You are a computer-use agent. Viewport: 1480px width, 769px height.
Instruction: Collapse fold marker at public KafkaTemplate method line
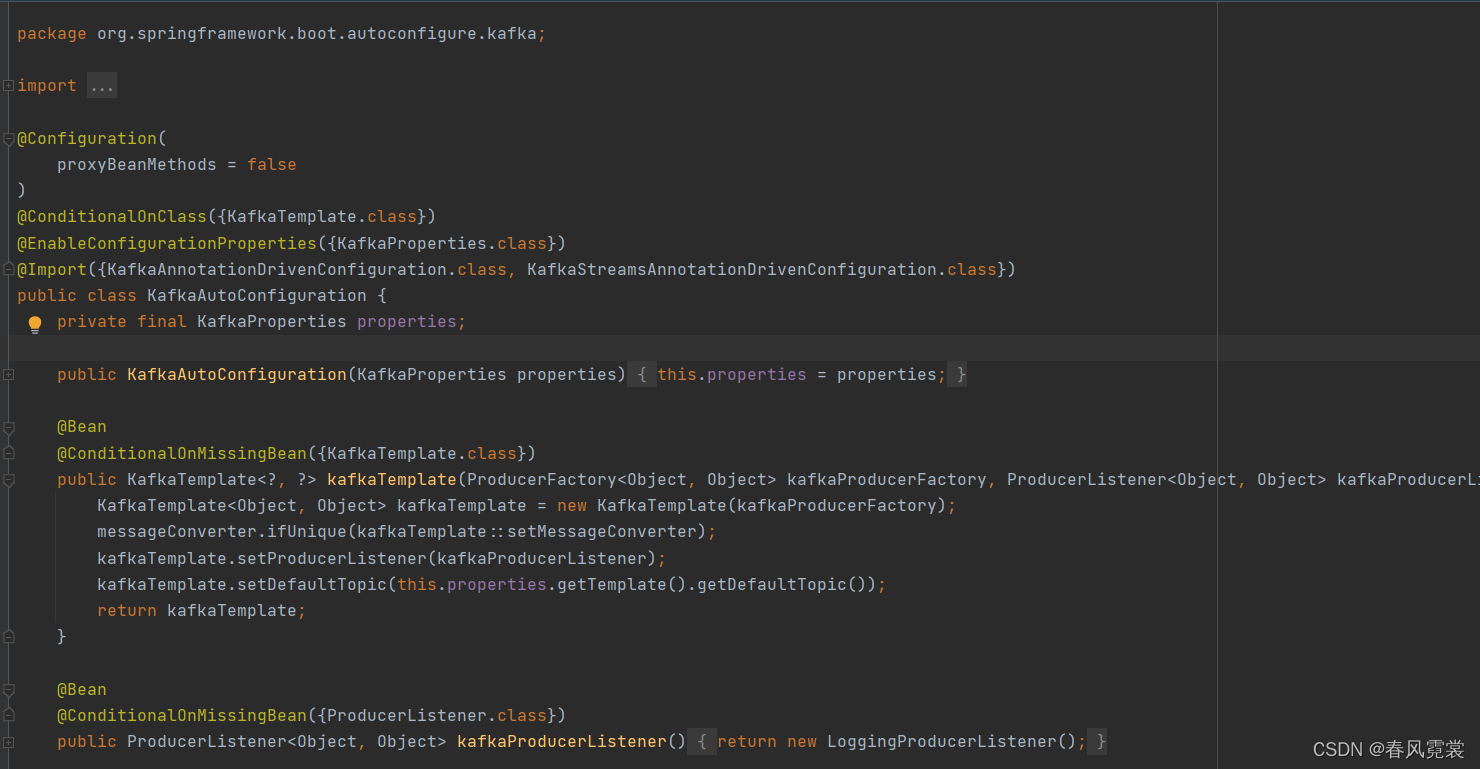(8, 480)
